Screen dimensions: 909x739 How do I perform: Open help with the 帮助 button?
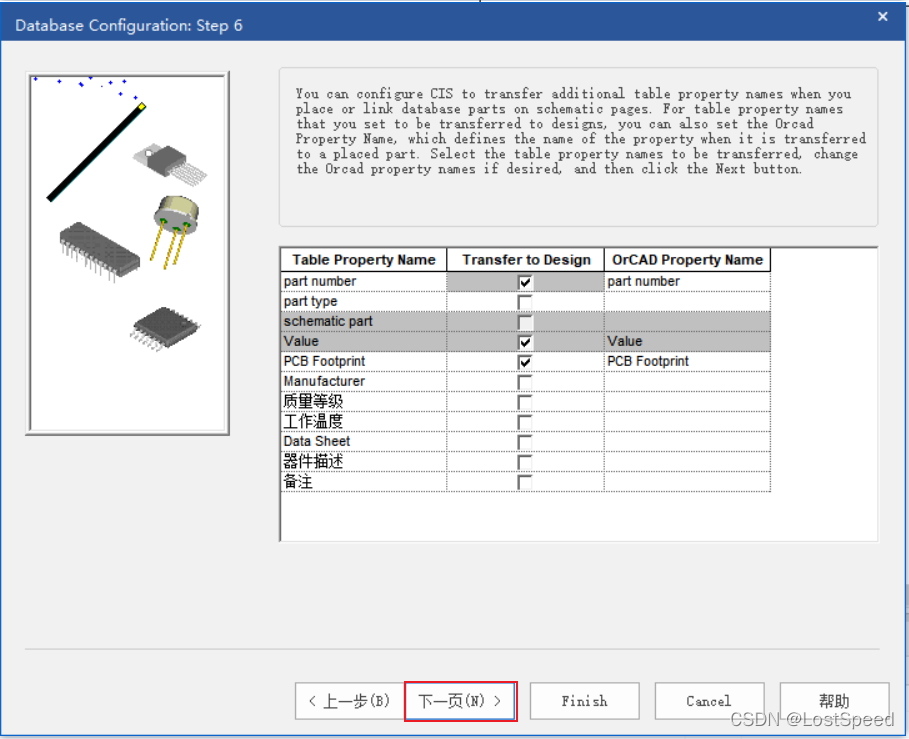[x=834, y=701]
